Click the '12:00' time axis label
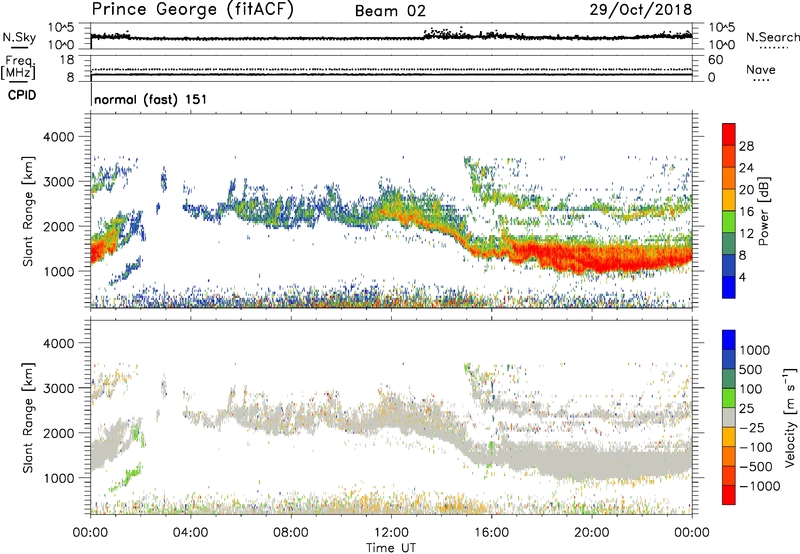Viewport: 800px width, 554px height. pyautogui.click(x=391, y=533)
